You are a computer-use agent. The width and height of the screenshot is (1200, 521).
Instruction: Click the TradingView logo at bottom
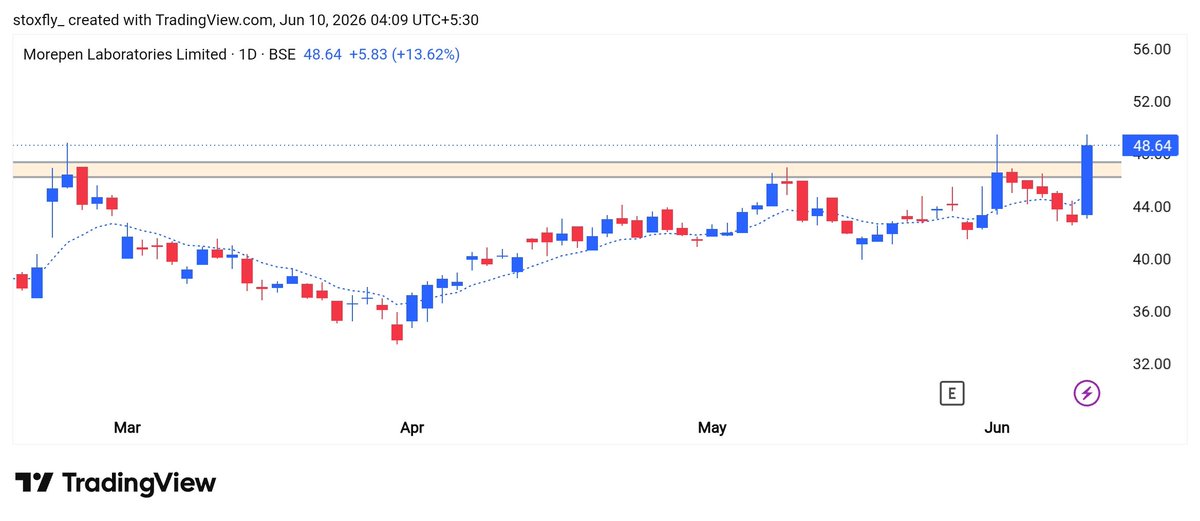(116, 483)
